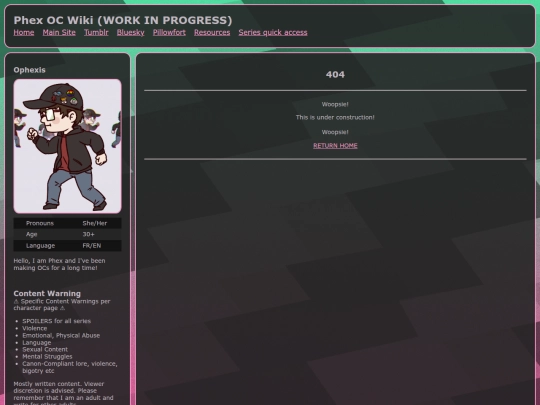
Task: Click the Ophexis sidebar heading
Action: pos(29,70)
